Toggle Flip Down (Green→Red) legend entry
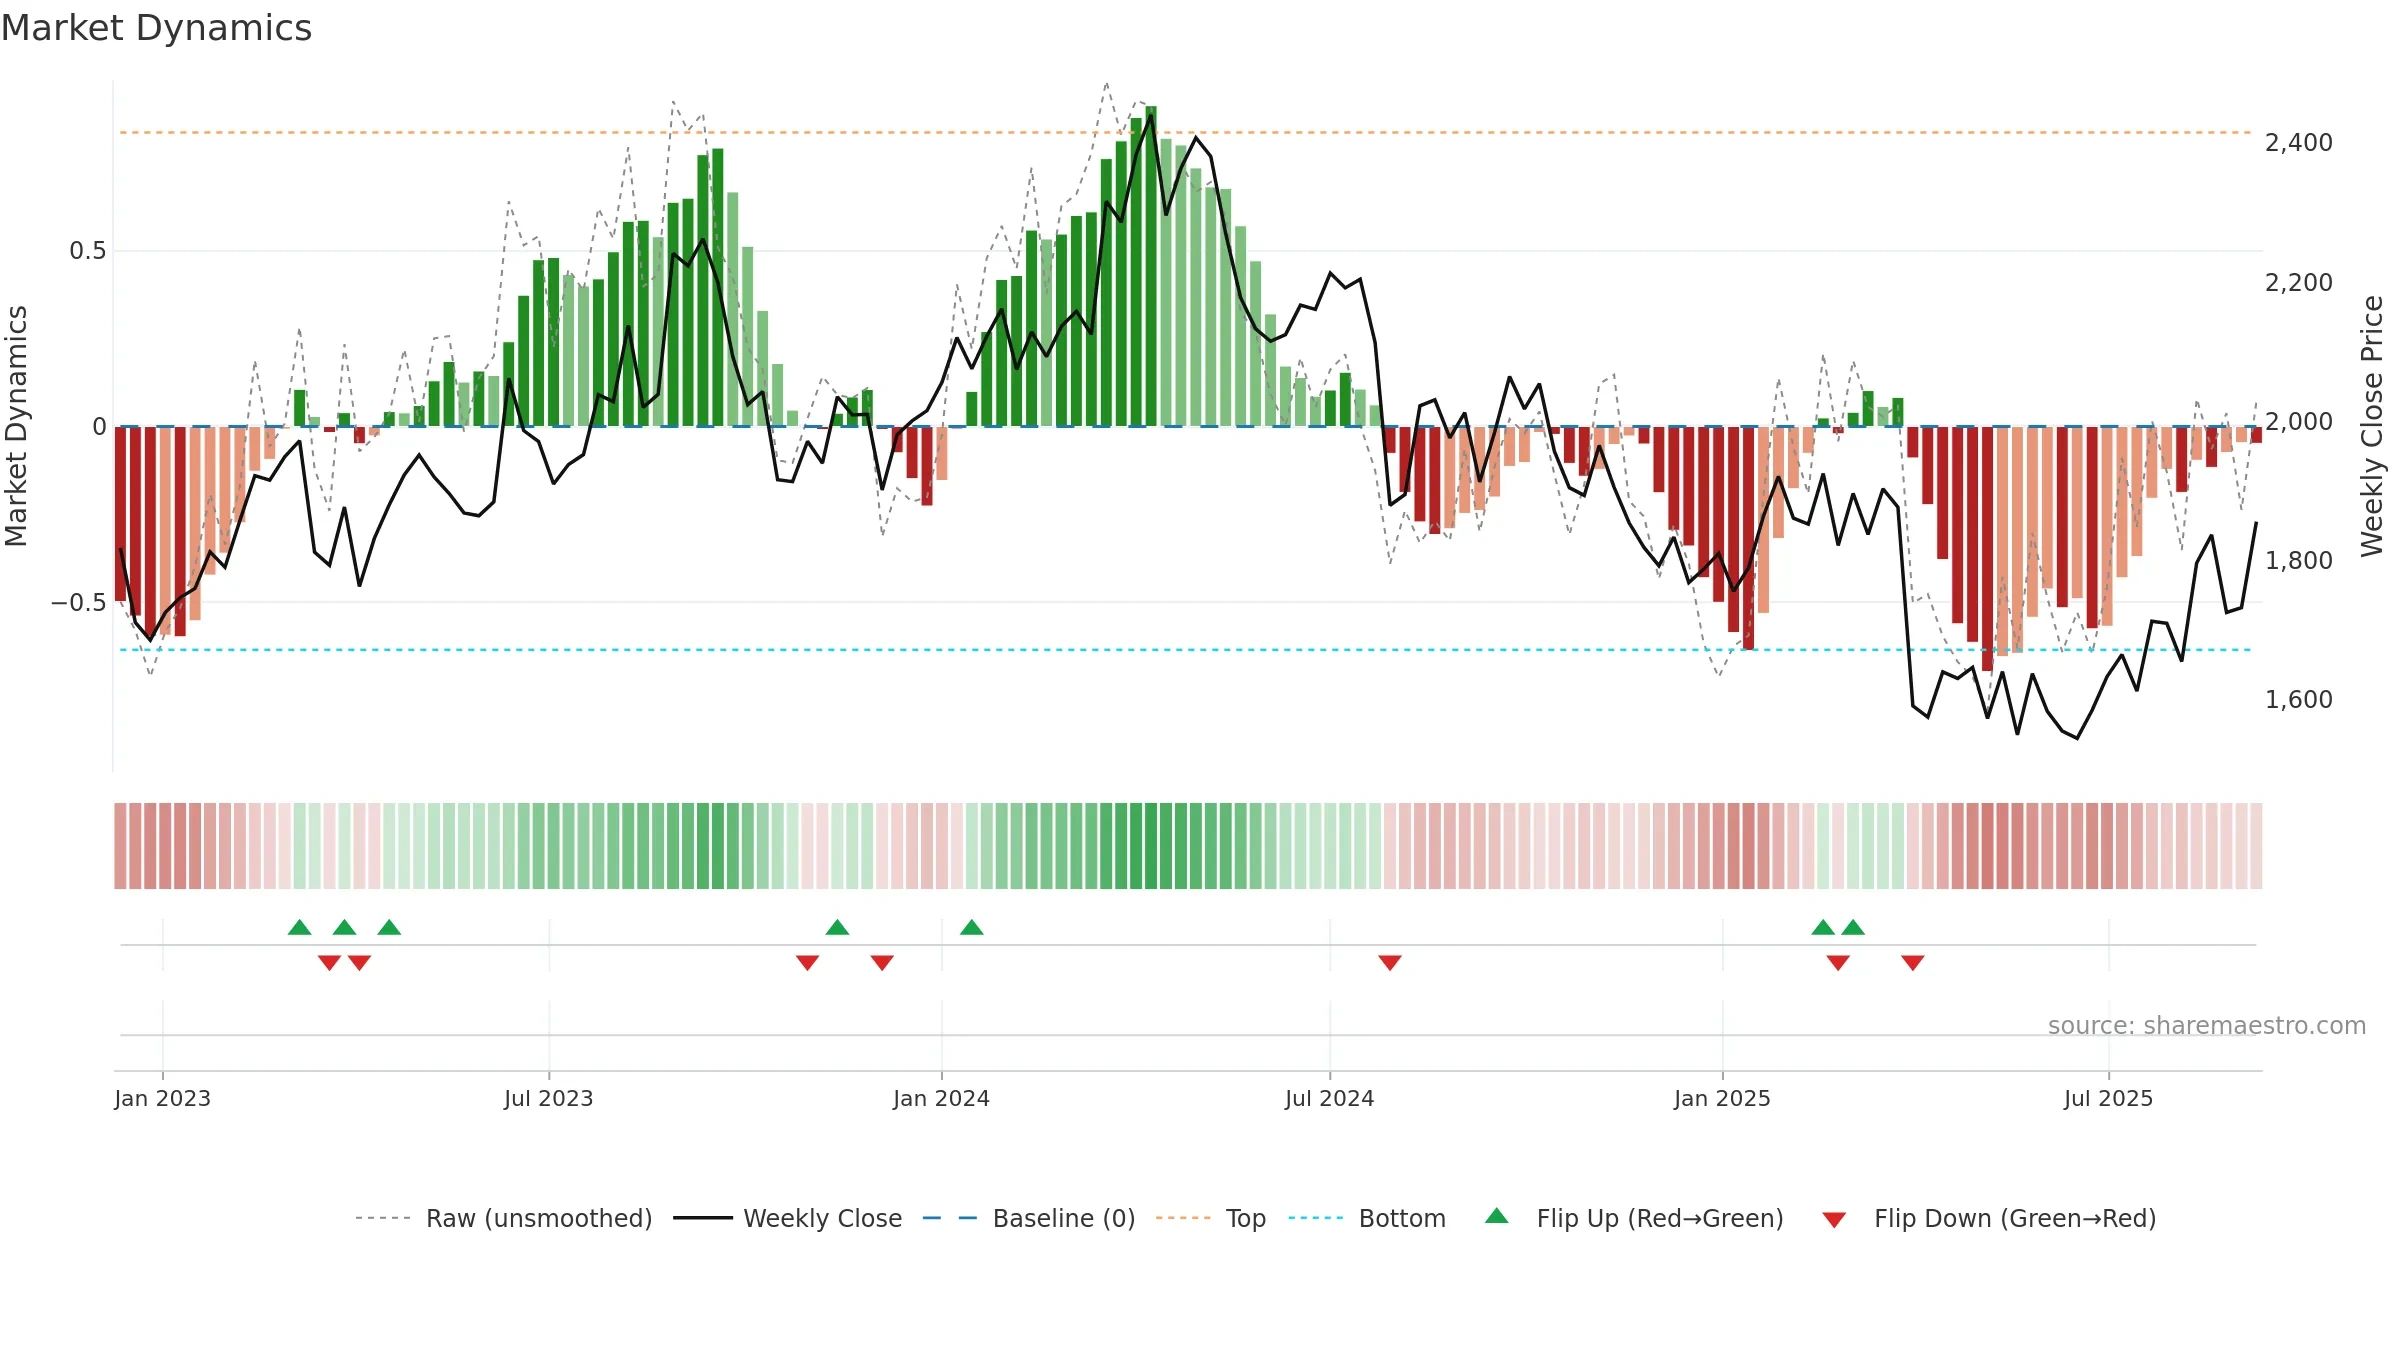The width and height of the screenshot is (2400, 1350). (1989, 1218)
